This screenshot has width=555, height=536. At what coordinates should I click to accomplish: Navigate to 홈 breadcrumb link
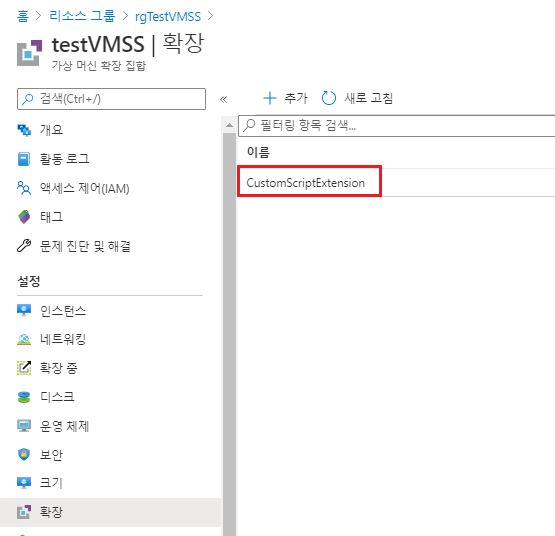pyautogui.click(x=23, y=16)
